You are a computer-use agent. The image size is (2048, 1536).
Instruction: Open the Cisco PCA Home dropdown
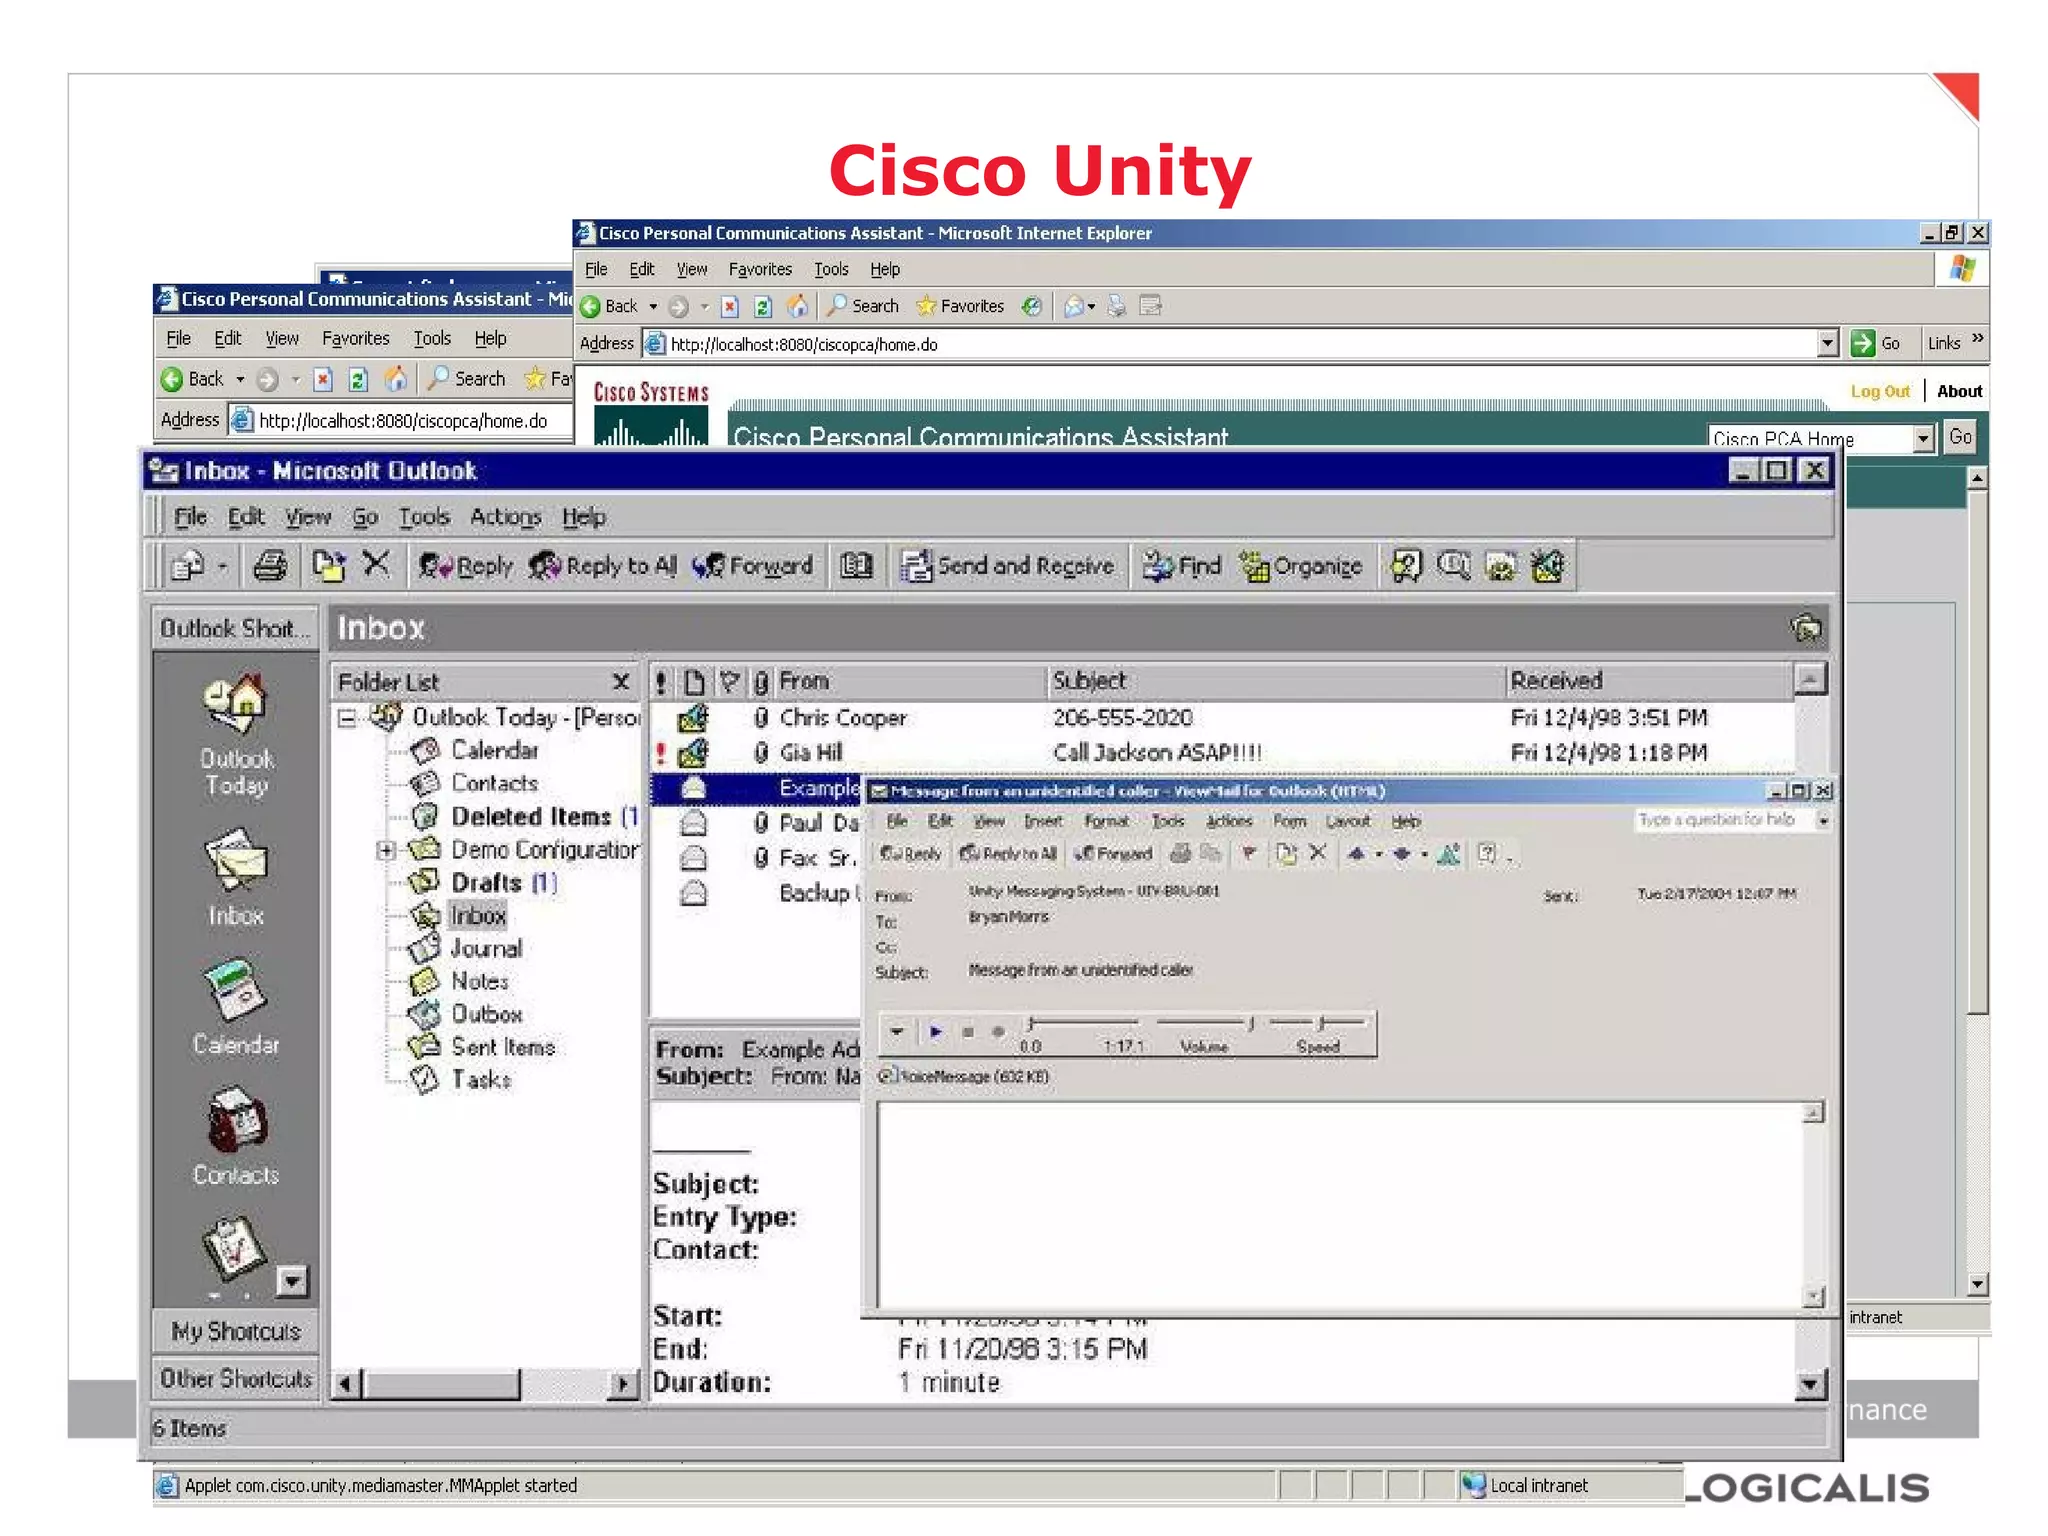pyautogui.click(x=1923, y=439)
